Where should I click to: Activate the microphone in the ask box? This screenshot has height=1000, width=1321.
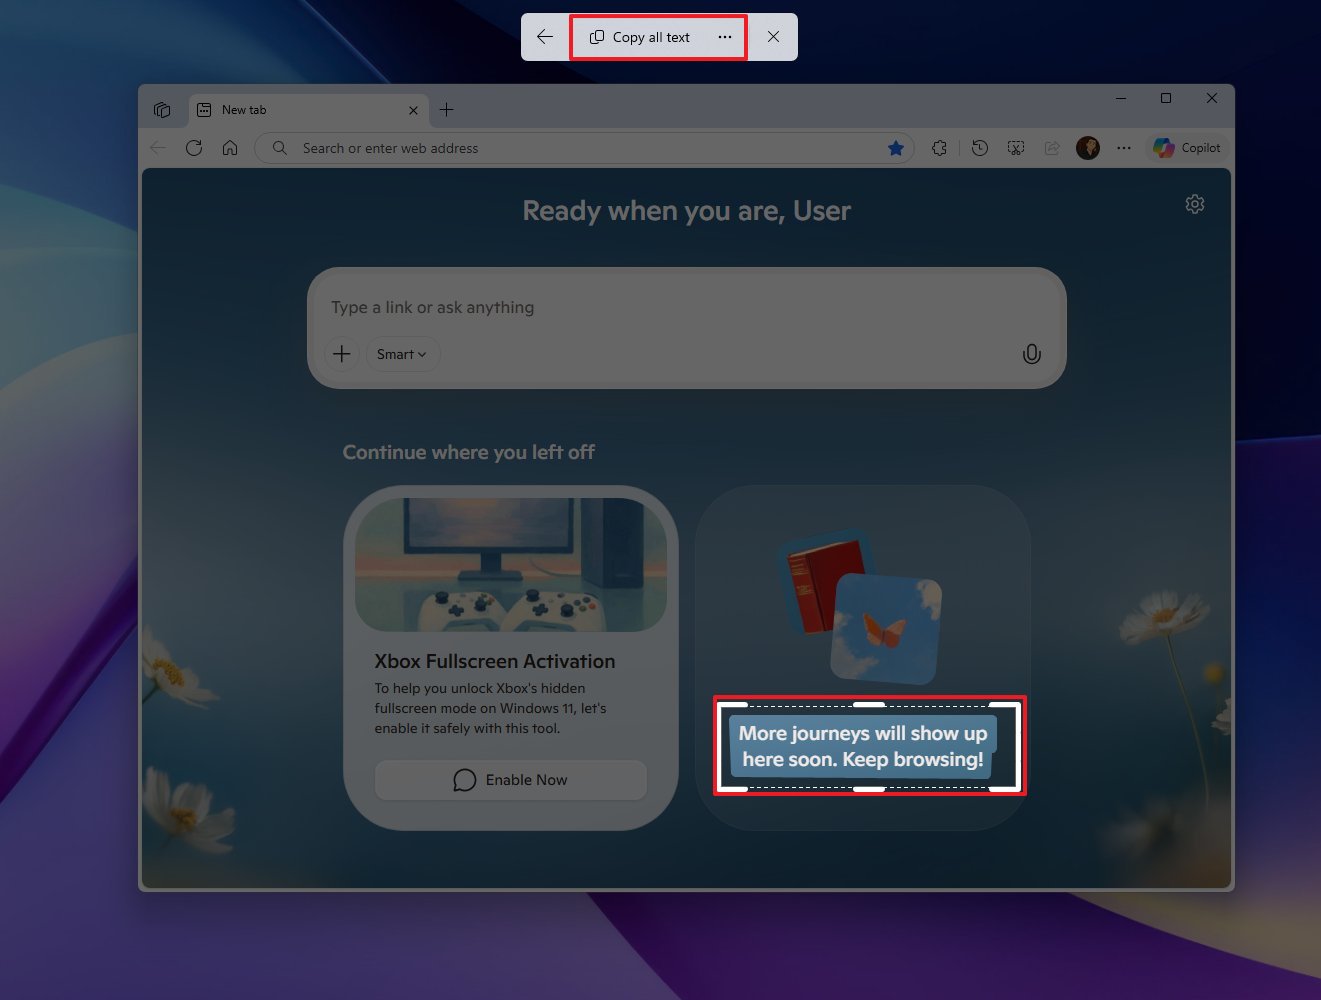[x=1031, y=354]
